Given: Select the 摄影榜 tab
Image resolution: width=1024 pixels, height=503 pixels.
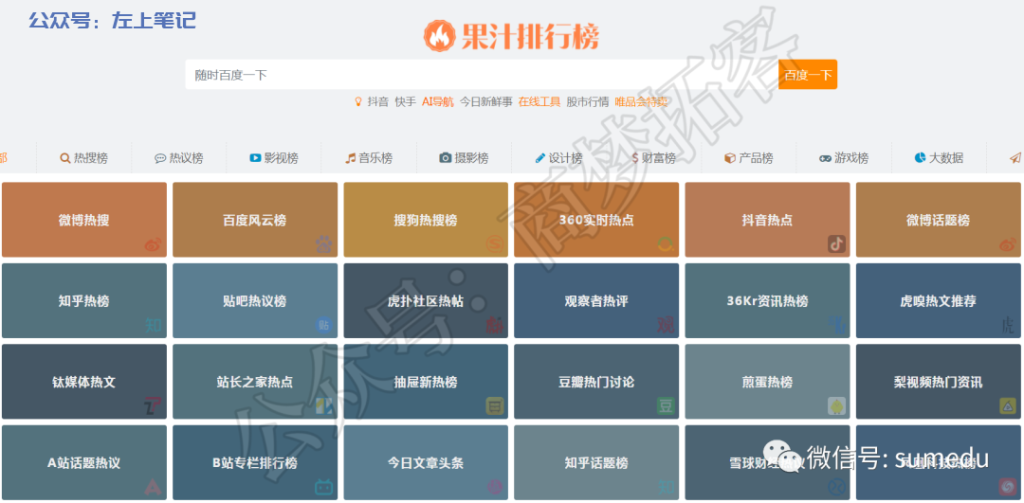Looking at the screenshot, I should (x=464, y=158).
